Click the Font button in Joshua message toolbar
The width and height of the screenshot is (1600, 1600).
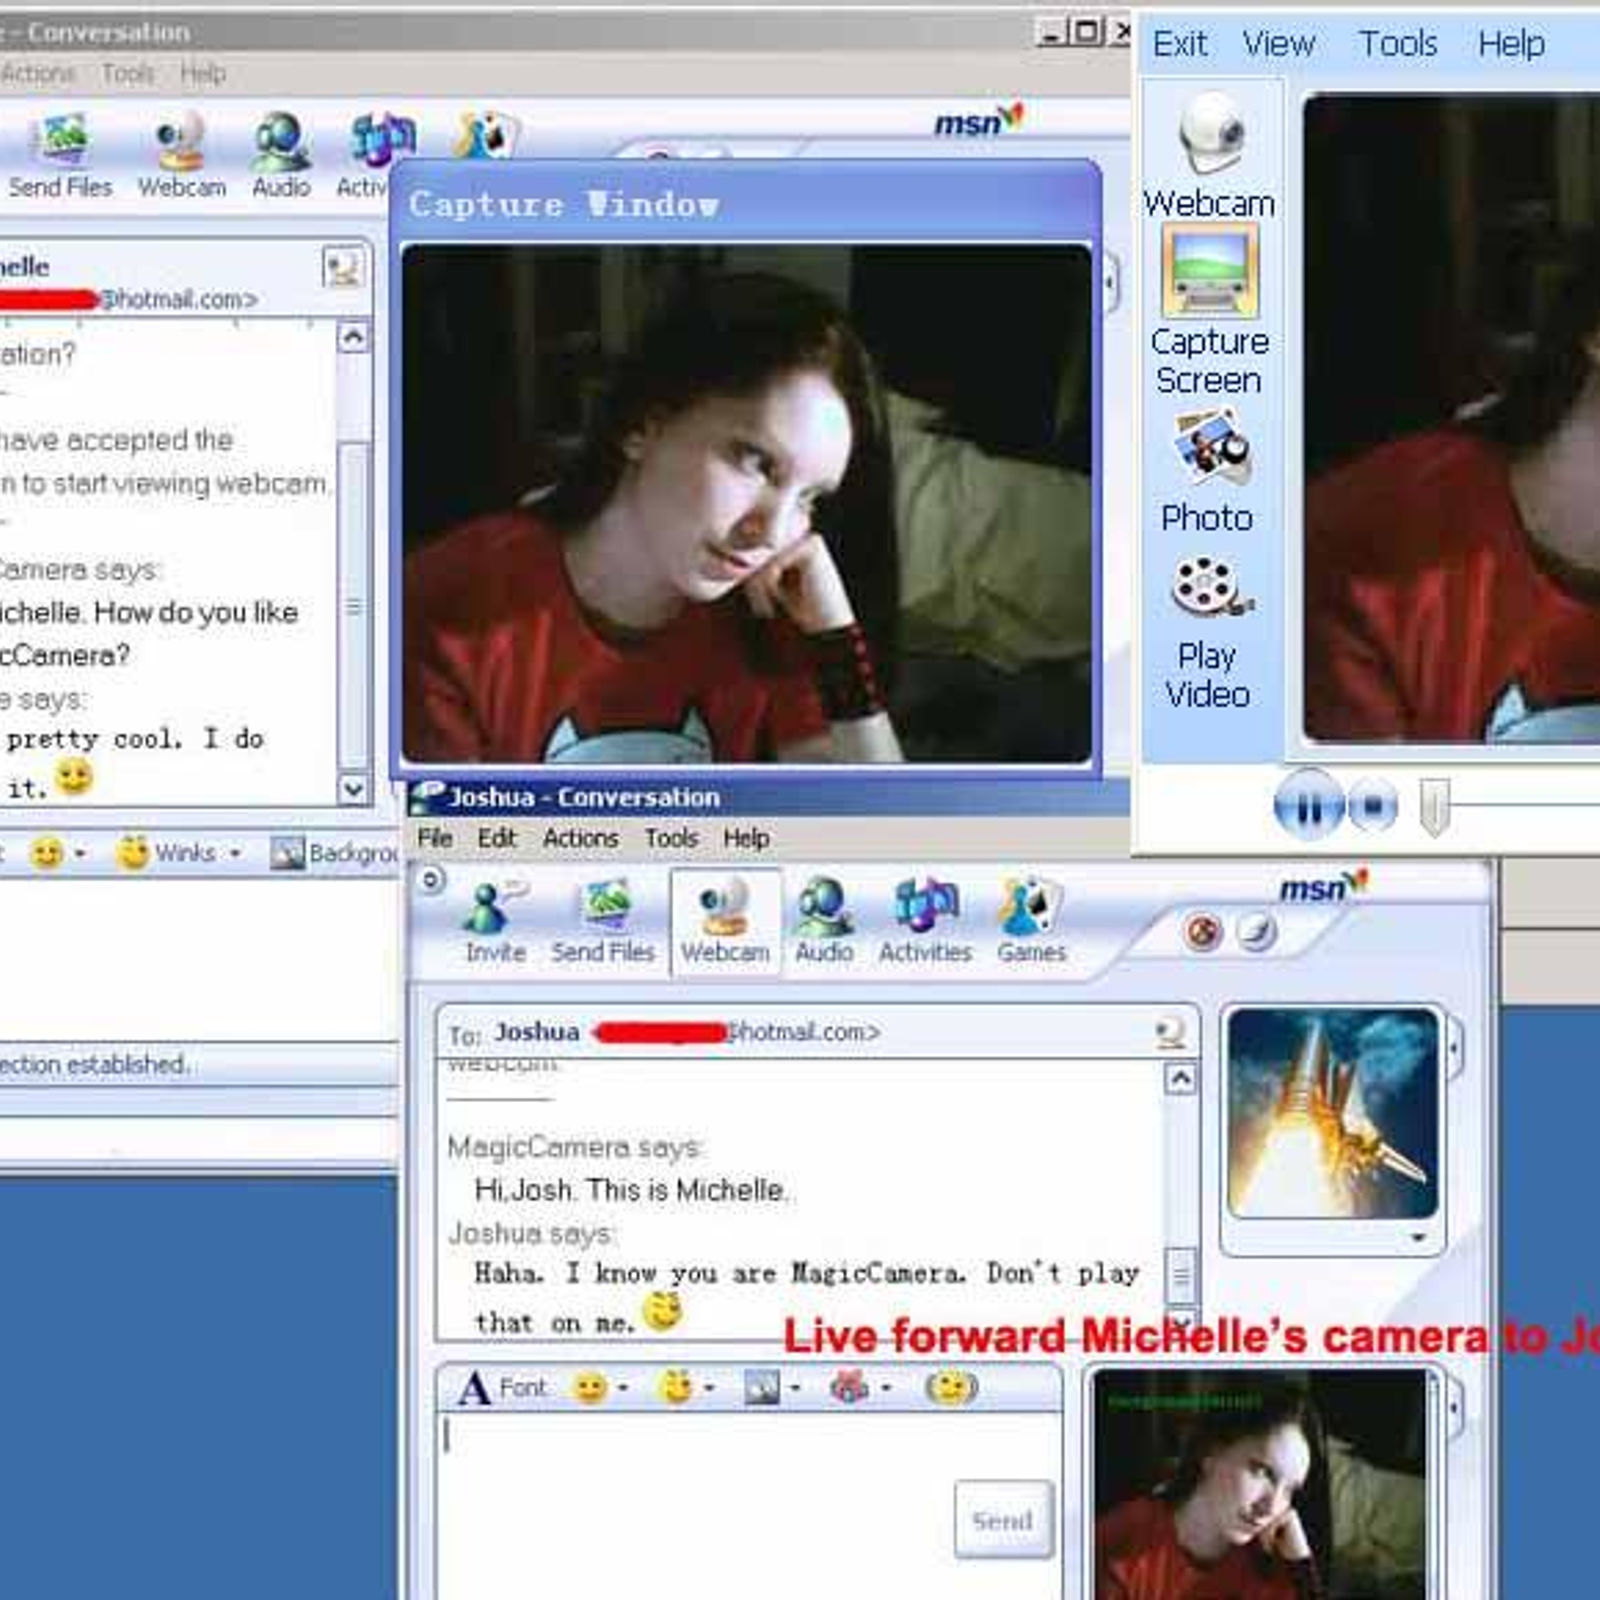(503, 1388)
